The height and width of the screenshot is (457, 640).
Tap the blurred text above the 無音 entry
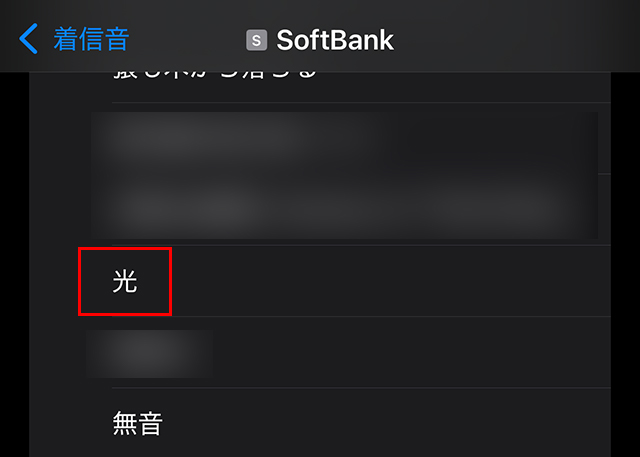click(149, 353)
